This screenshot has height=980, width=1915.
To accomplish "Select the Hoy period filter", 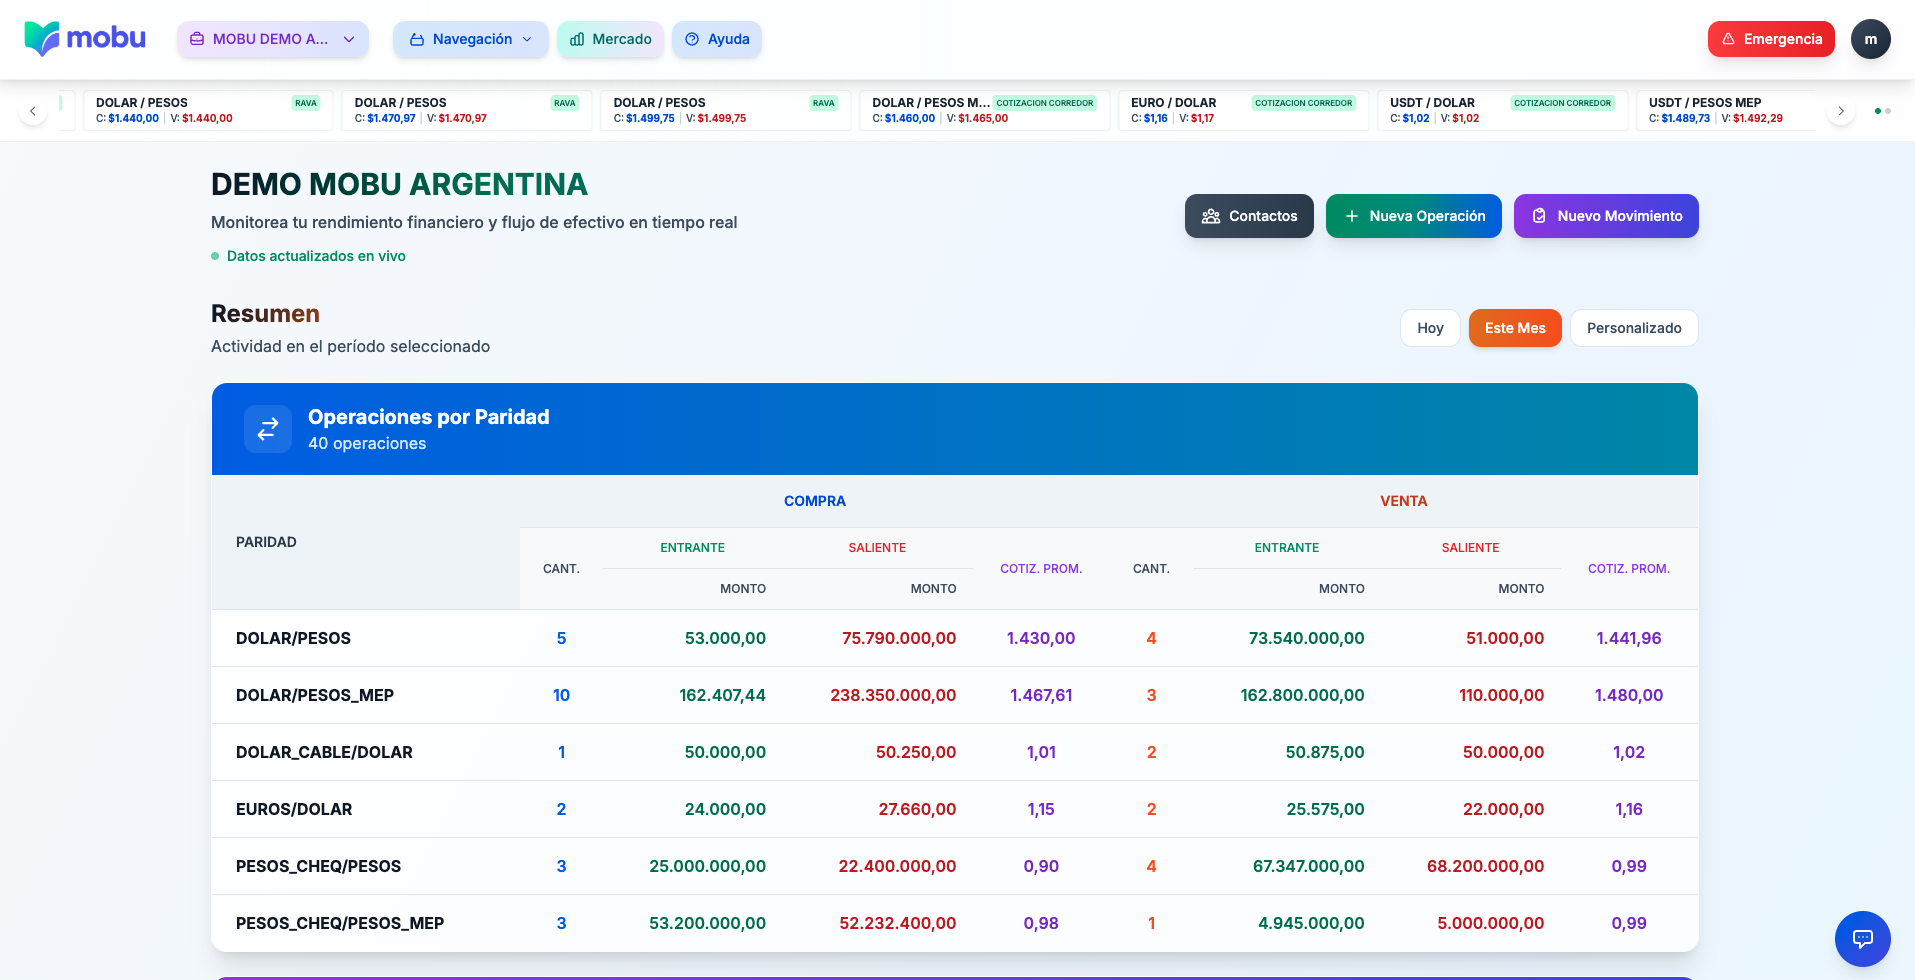I will [x=1430, y=328].
